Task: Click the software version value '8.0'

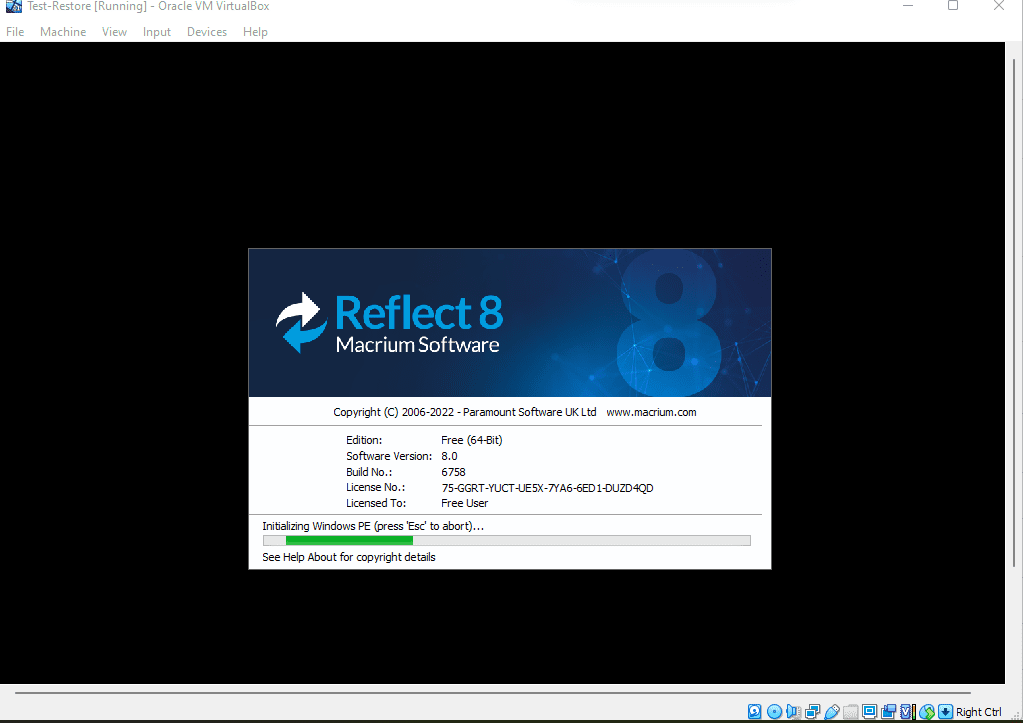Action: (x=450, y=455)
